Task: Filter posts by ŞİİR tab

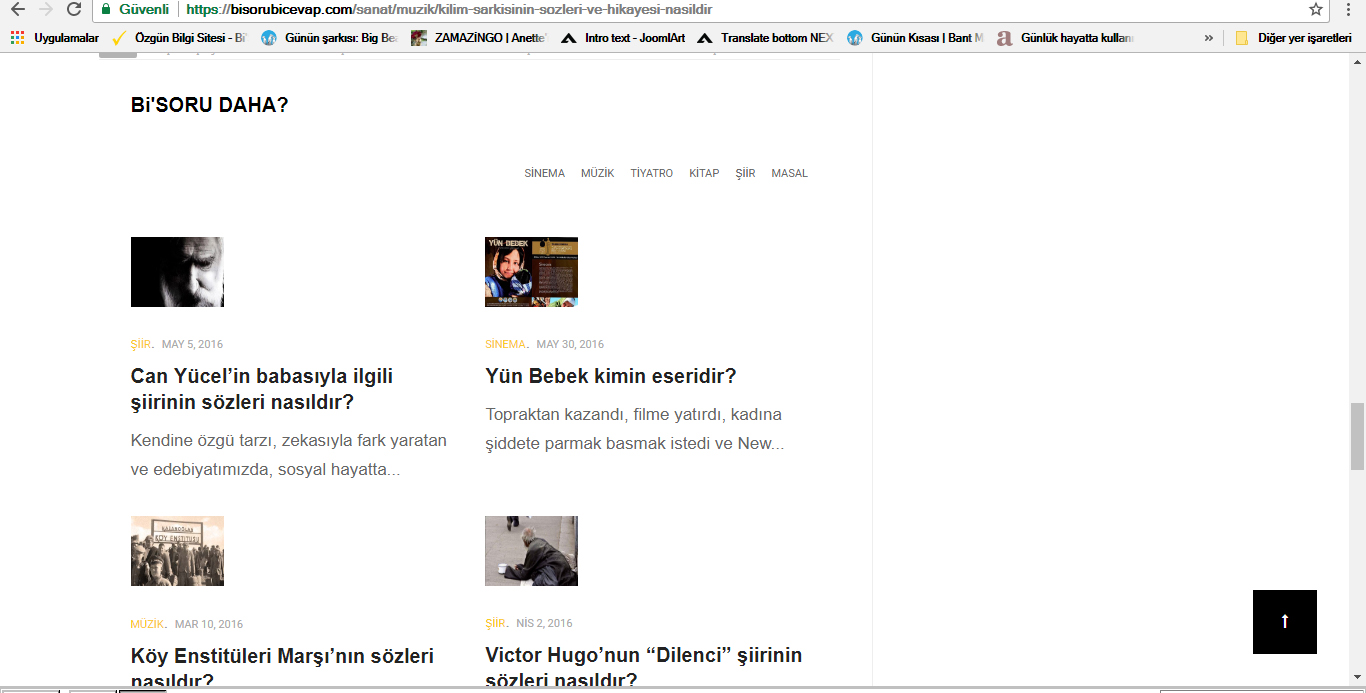Action: point(745,173)
